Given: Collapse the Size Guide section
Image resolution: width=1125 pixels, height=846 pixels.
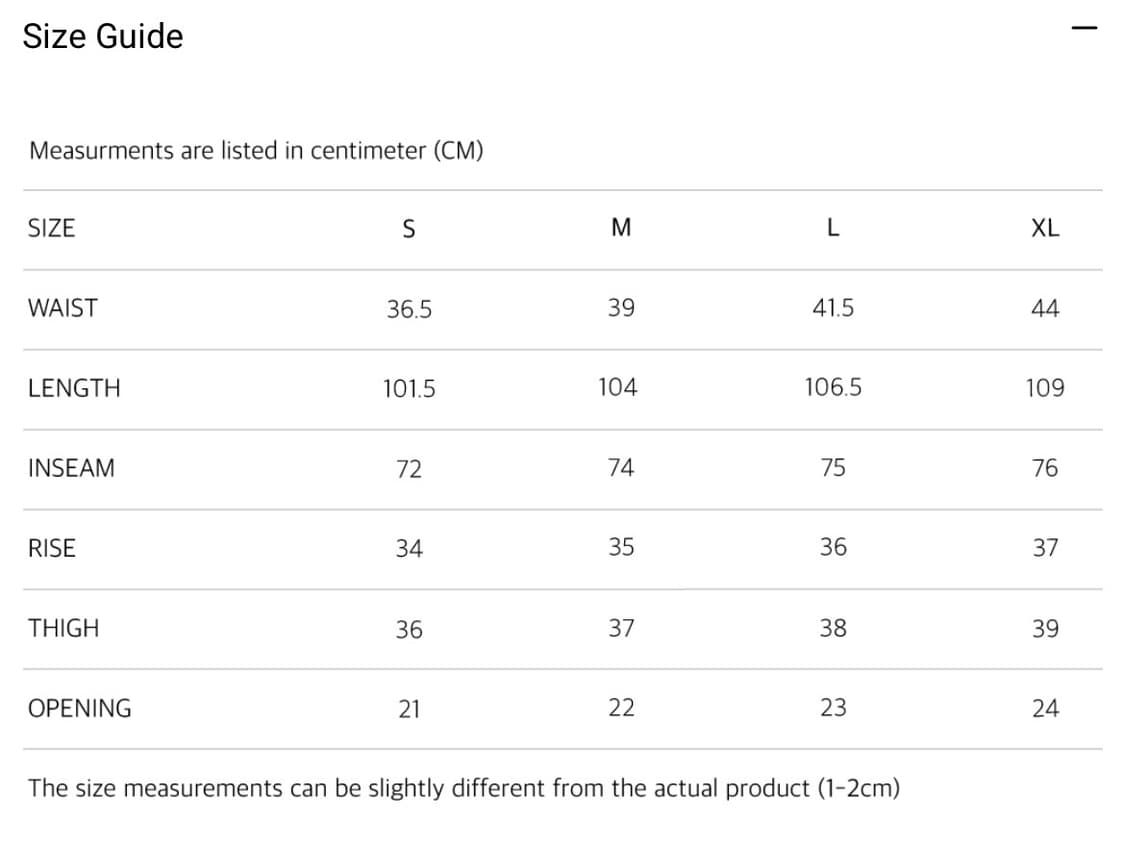Looking at the screenshot, I should point(1084,28).
